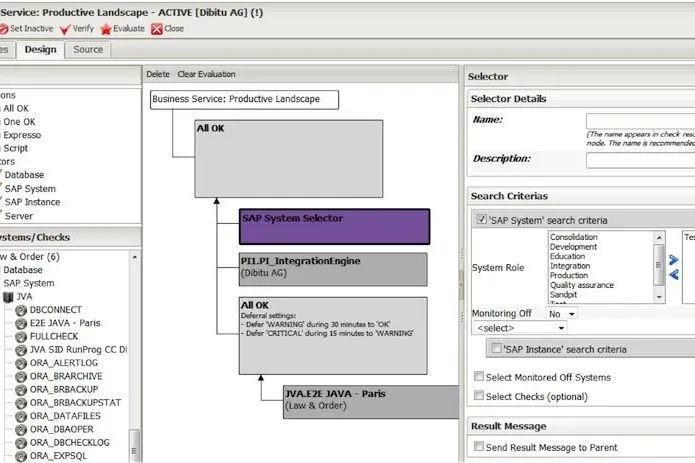The height and width of the screenshot is (463, 695).
Task: Click the ORA_DBCHECKLOG check icon
Action: (21, 443)
